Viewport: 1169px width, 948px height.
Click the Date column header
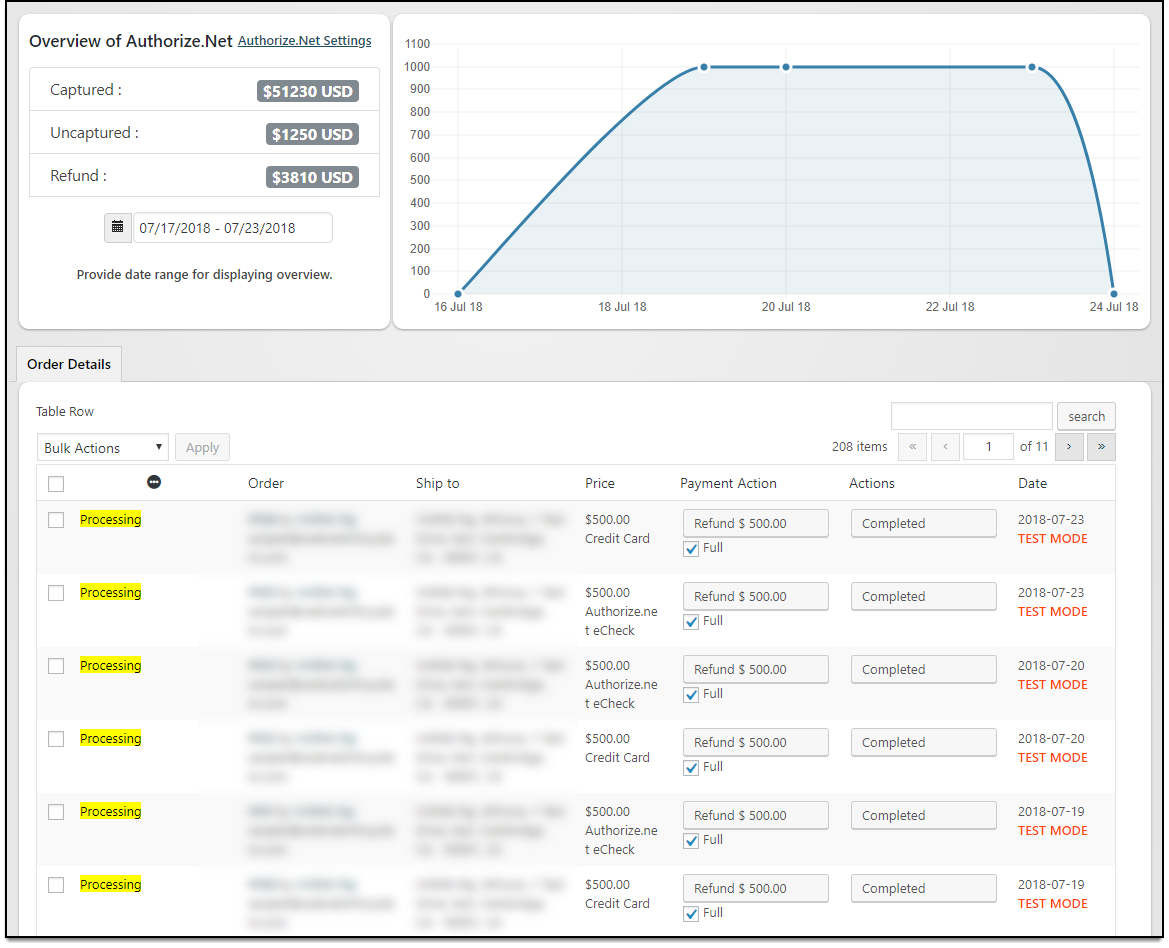point(1033,483)
